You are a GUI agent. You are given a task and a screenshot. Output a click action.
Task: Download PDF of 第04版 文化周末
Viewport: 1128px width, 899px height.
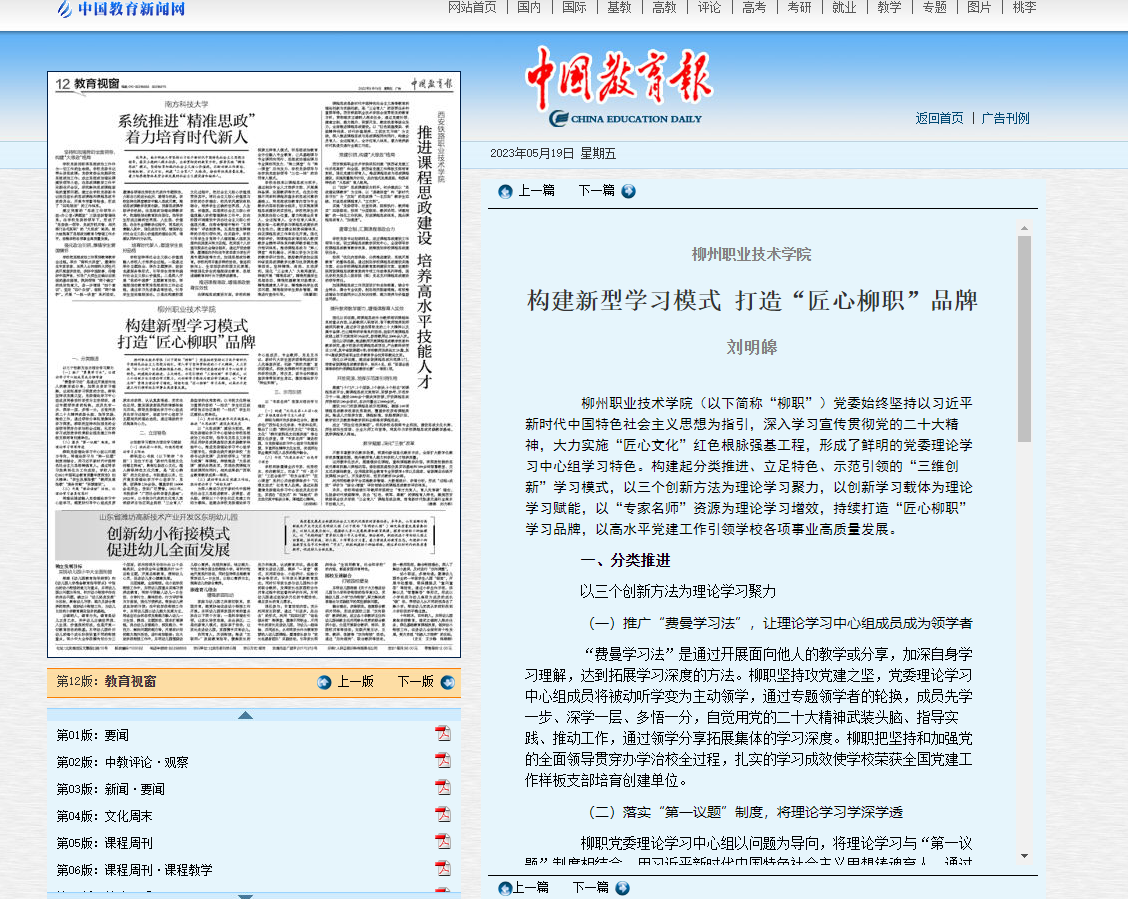442,815
